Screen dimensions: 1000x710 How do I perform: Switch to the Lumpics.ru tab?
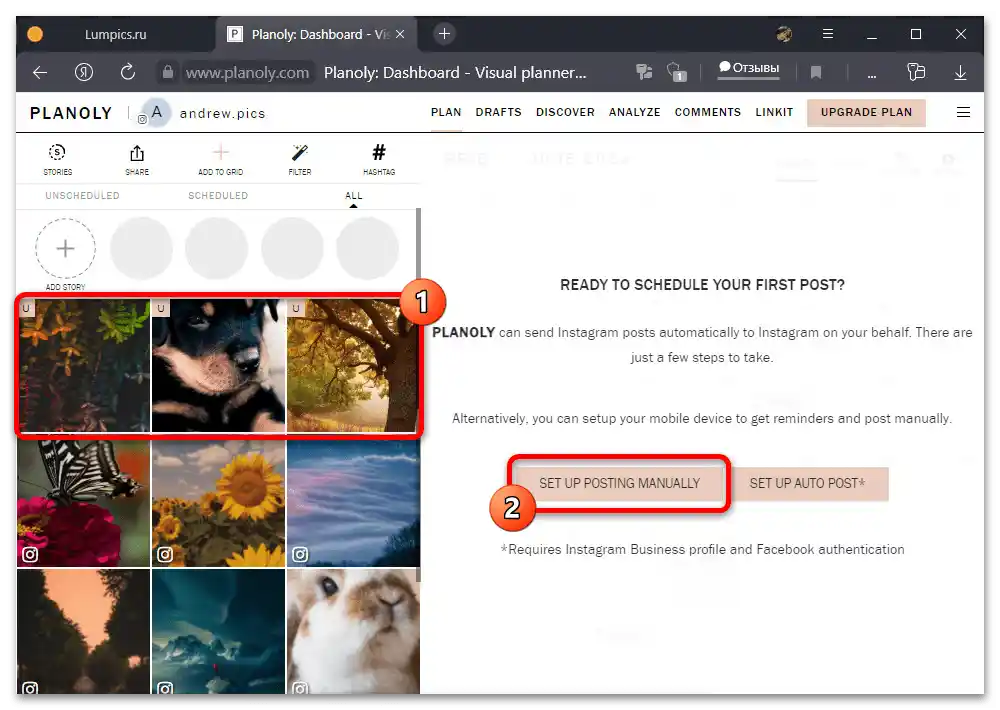(x=116, y=34)
